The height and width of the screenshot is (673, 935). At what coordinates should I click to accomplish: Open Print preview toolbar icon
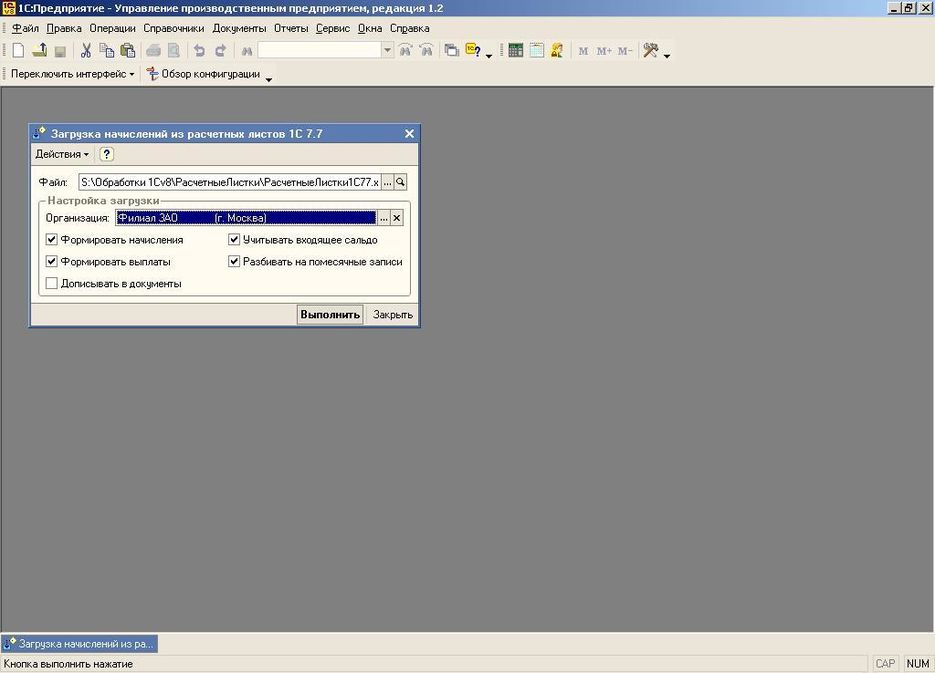coord(174,51)
